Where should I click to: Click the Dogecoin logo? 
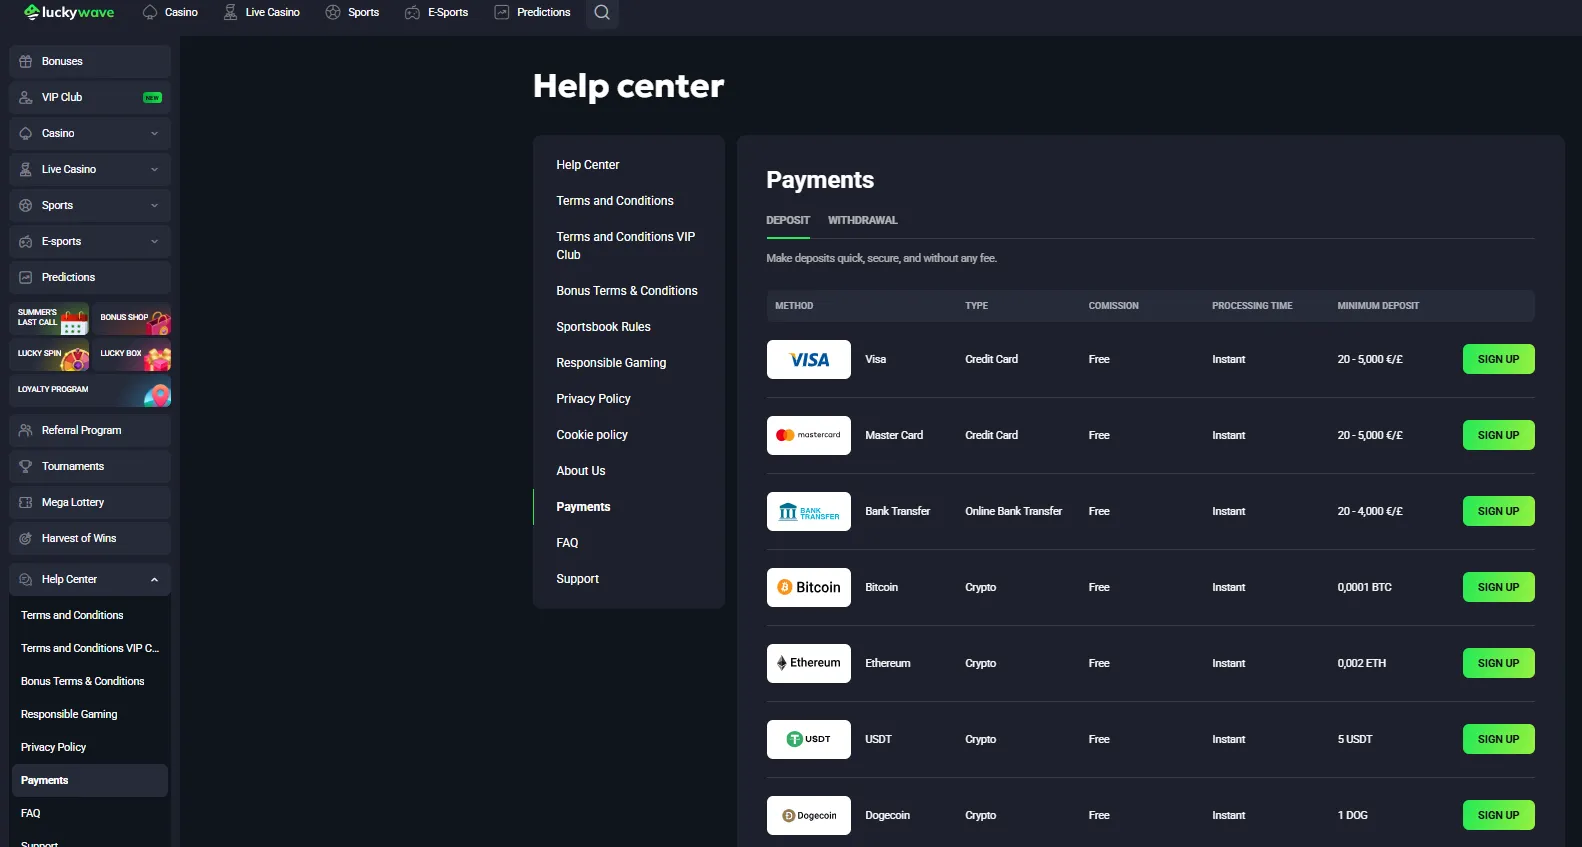(809, 815)
